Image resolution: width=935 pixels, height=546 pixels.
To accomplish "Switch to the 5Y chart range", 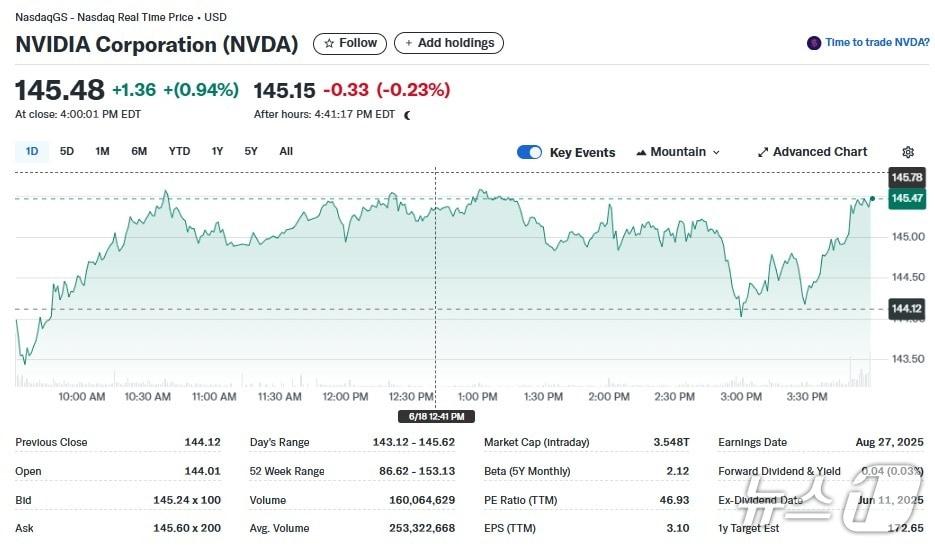I will coord(251,151).
